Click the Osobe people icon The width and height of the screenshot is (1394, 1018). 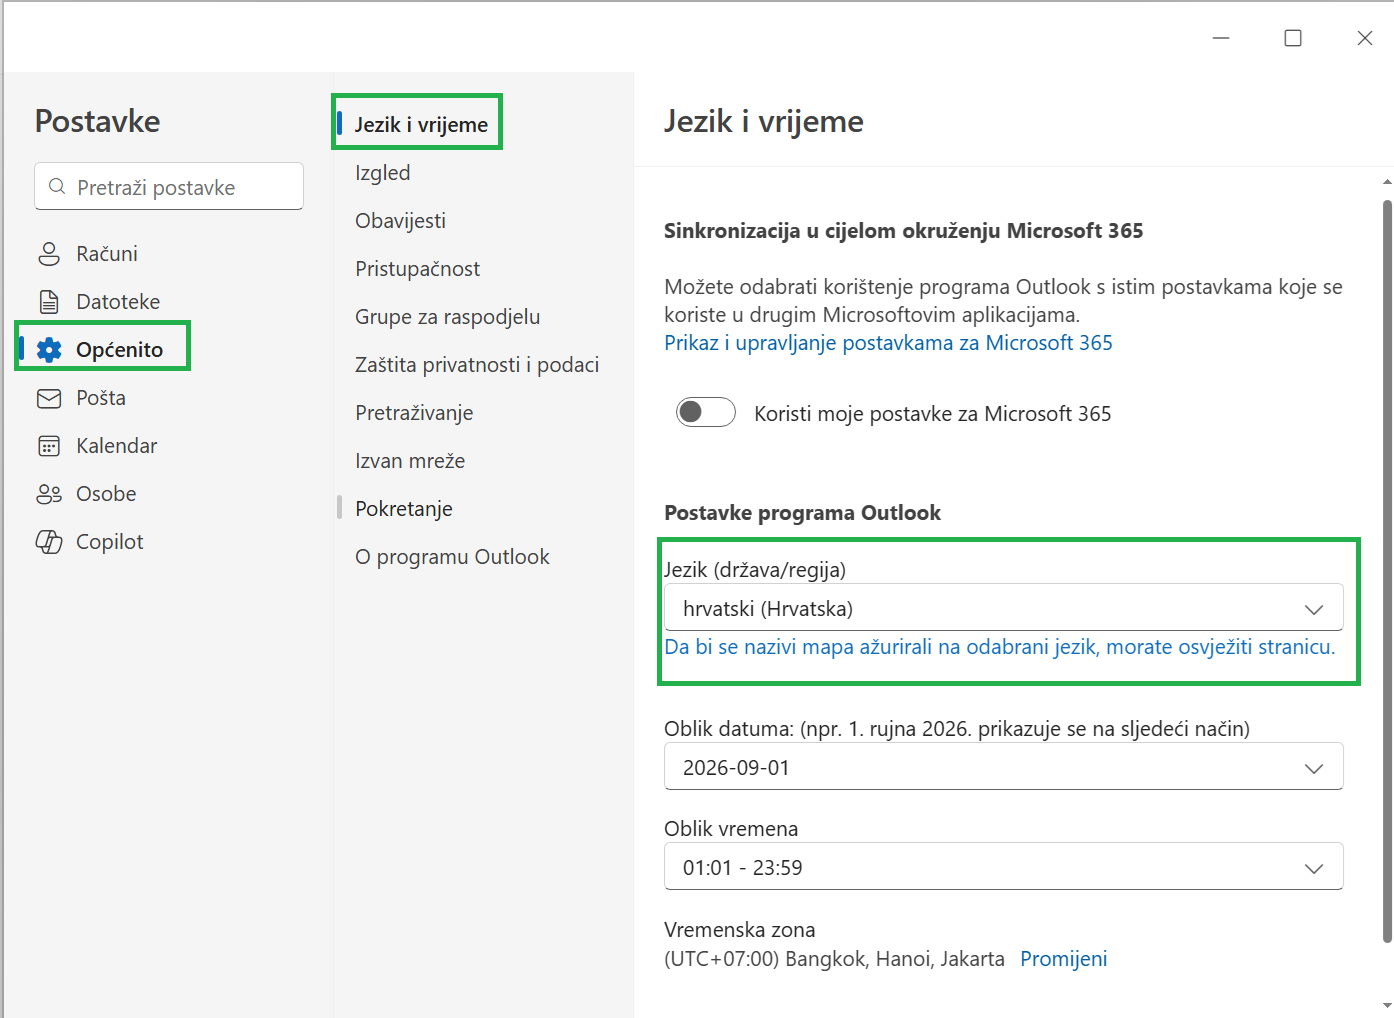coord(49,494)
